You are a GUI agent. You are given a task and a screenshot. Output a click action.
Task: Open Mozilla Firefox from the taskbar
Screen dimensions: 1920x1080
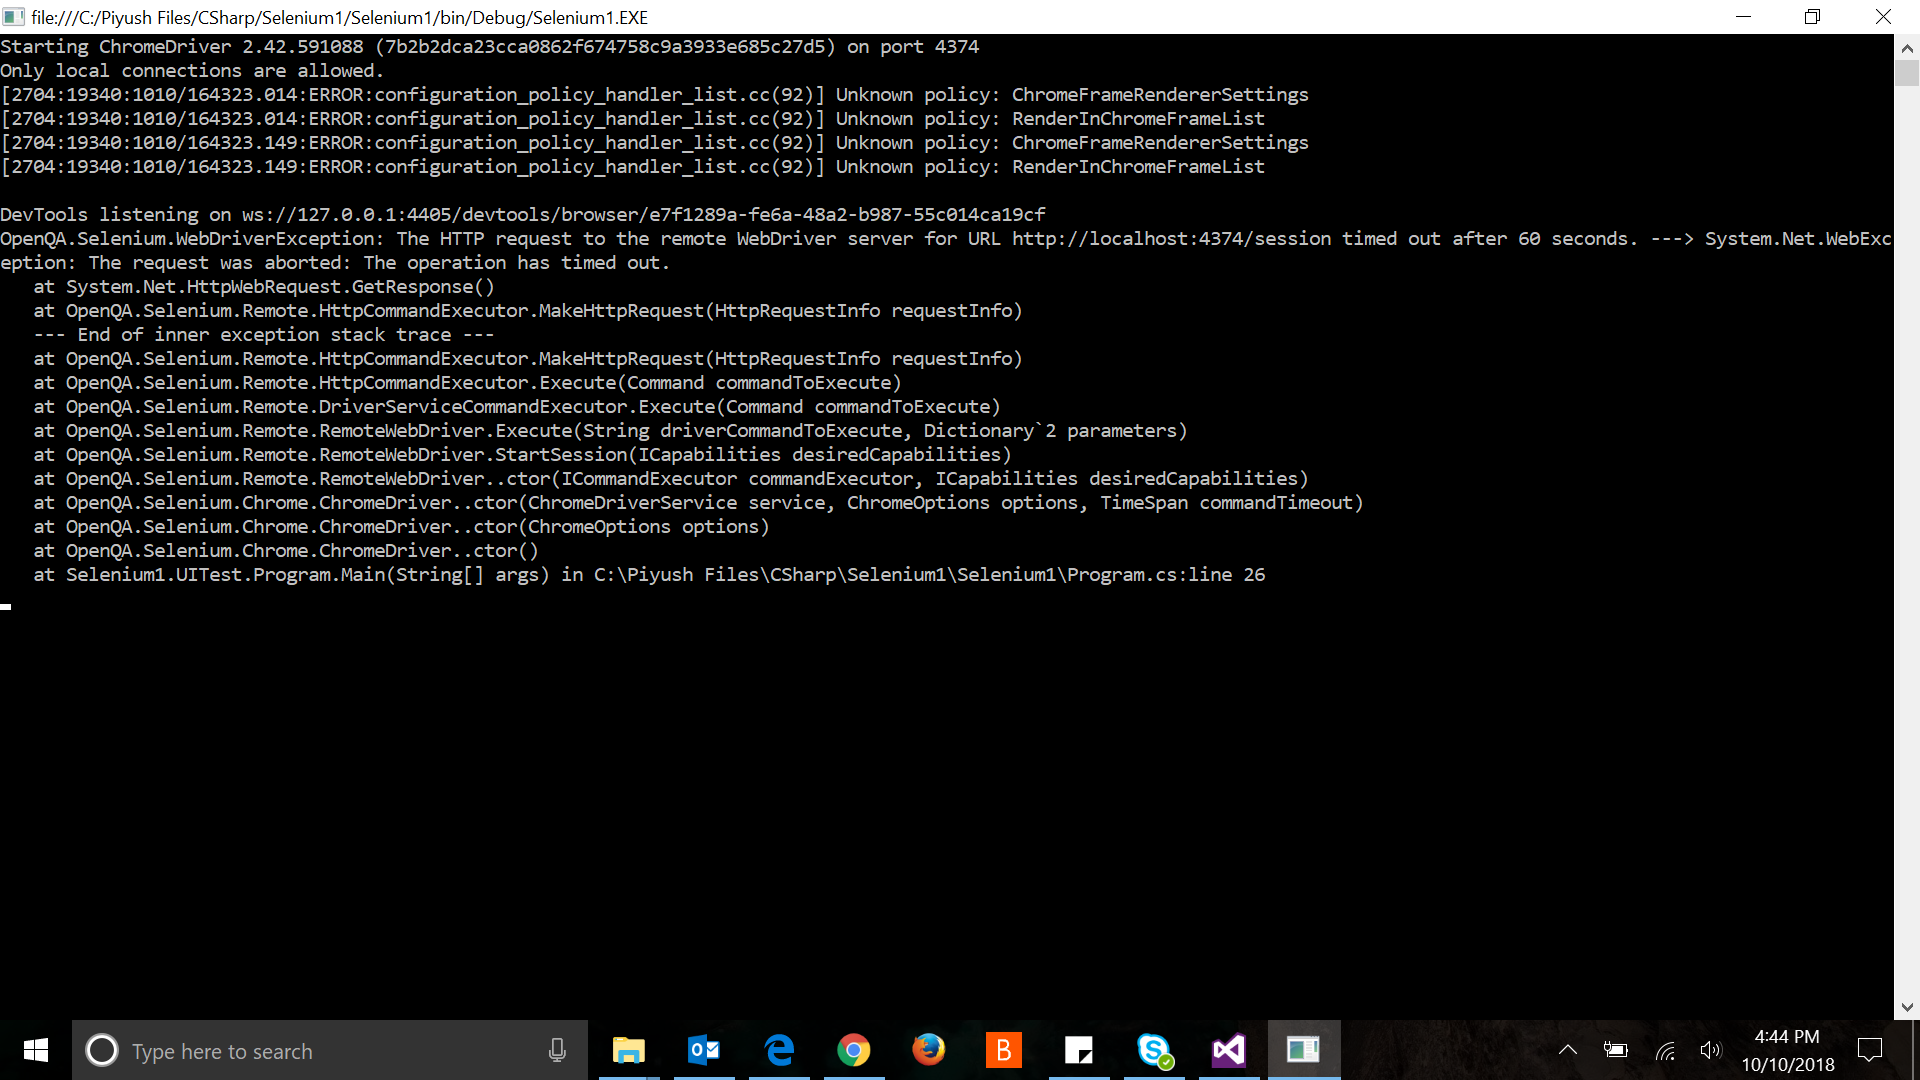[x=929, y=1050]
